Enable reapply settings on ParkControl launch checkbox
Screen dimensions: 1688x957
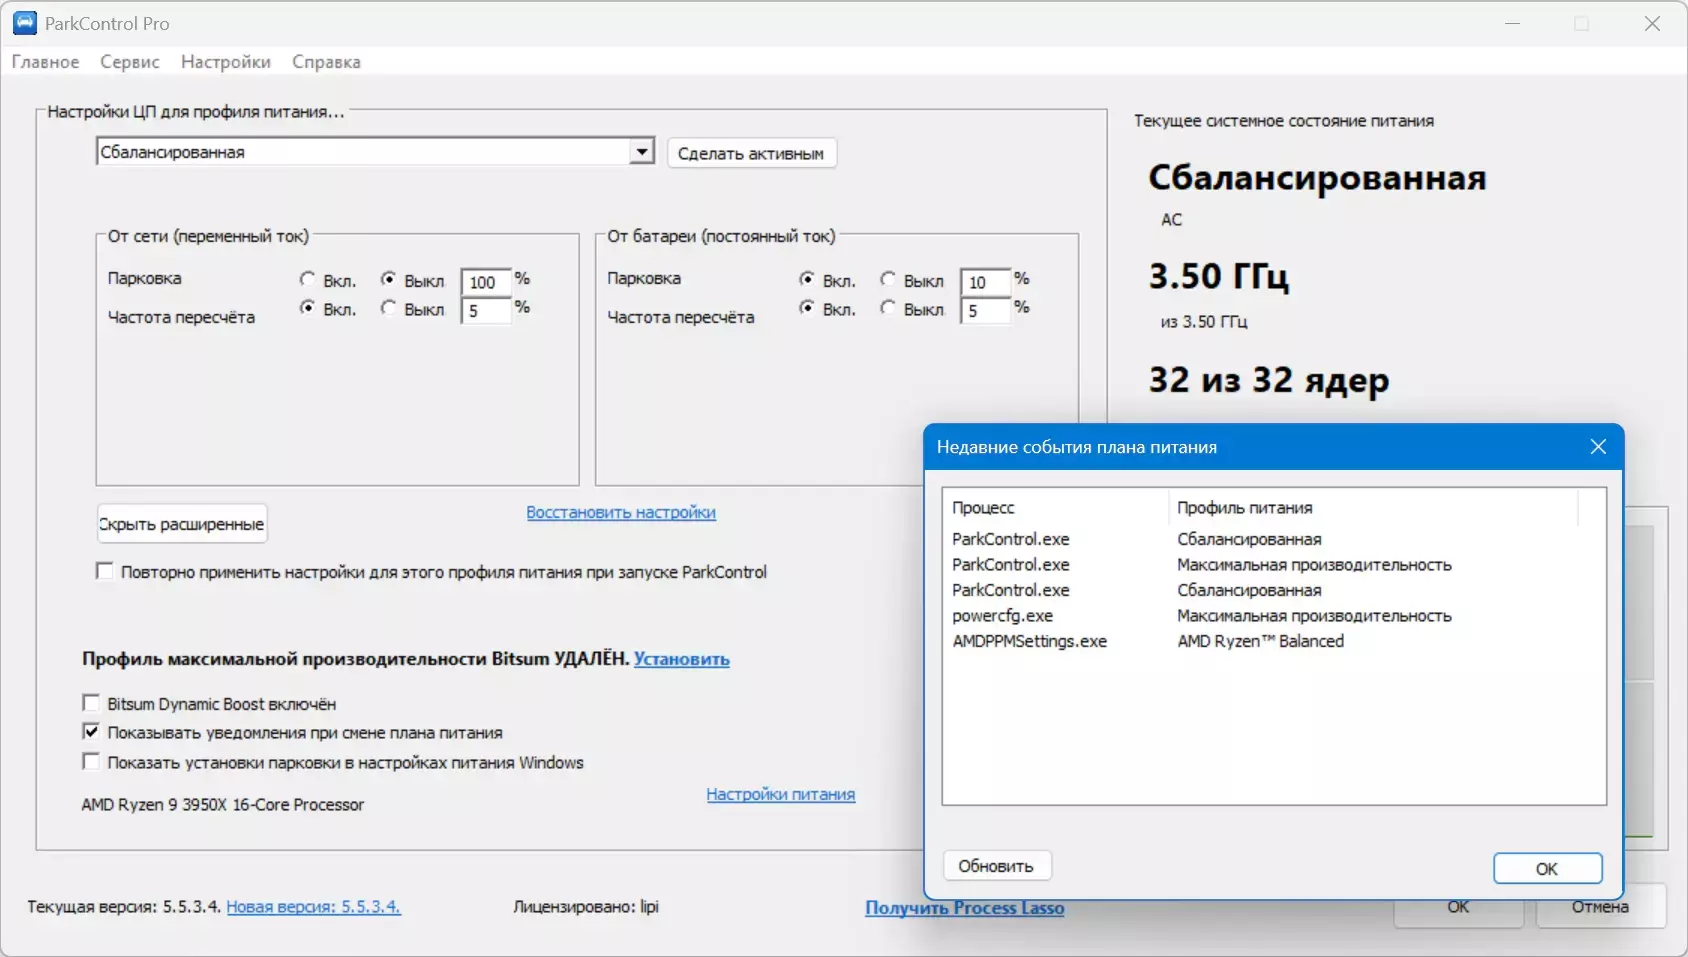point(105,571)
